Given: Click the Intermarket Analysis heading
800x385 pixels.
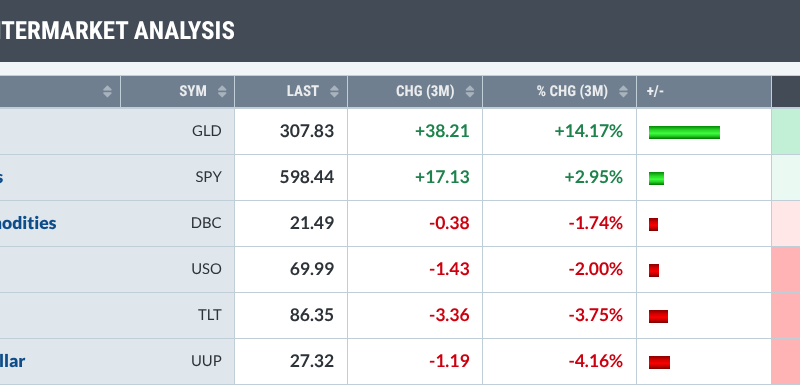Looking at the screenshot, I should 117,31.
